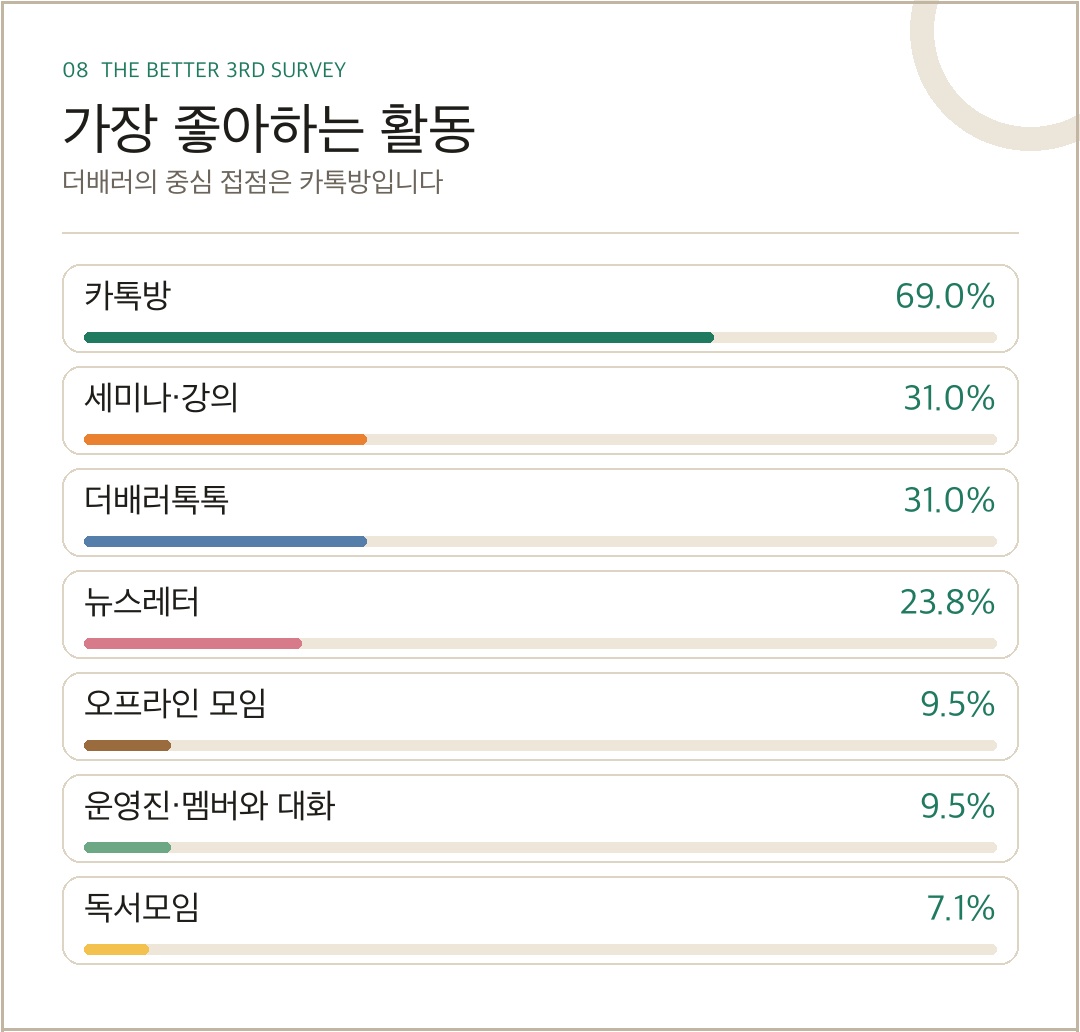
Task: Click the blue 더배러톡톡 progress bar
Action: pos(225,541)
